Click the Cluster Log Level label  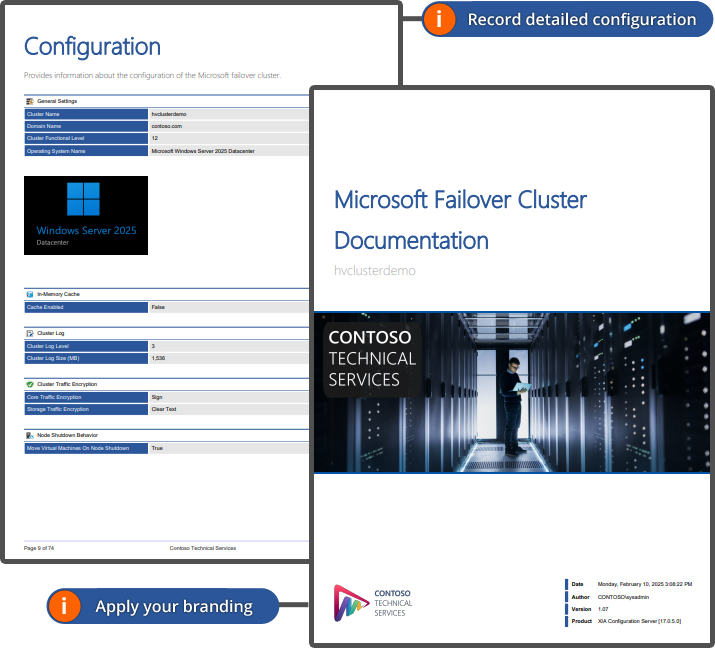tap(86, 346)
